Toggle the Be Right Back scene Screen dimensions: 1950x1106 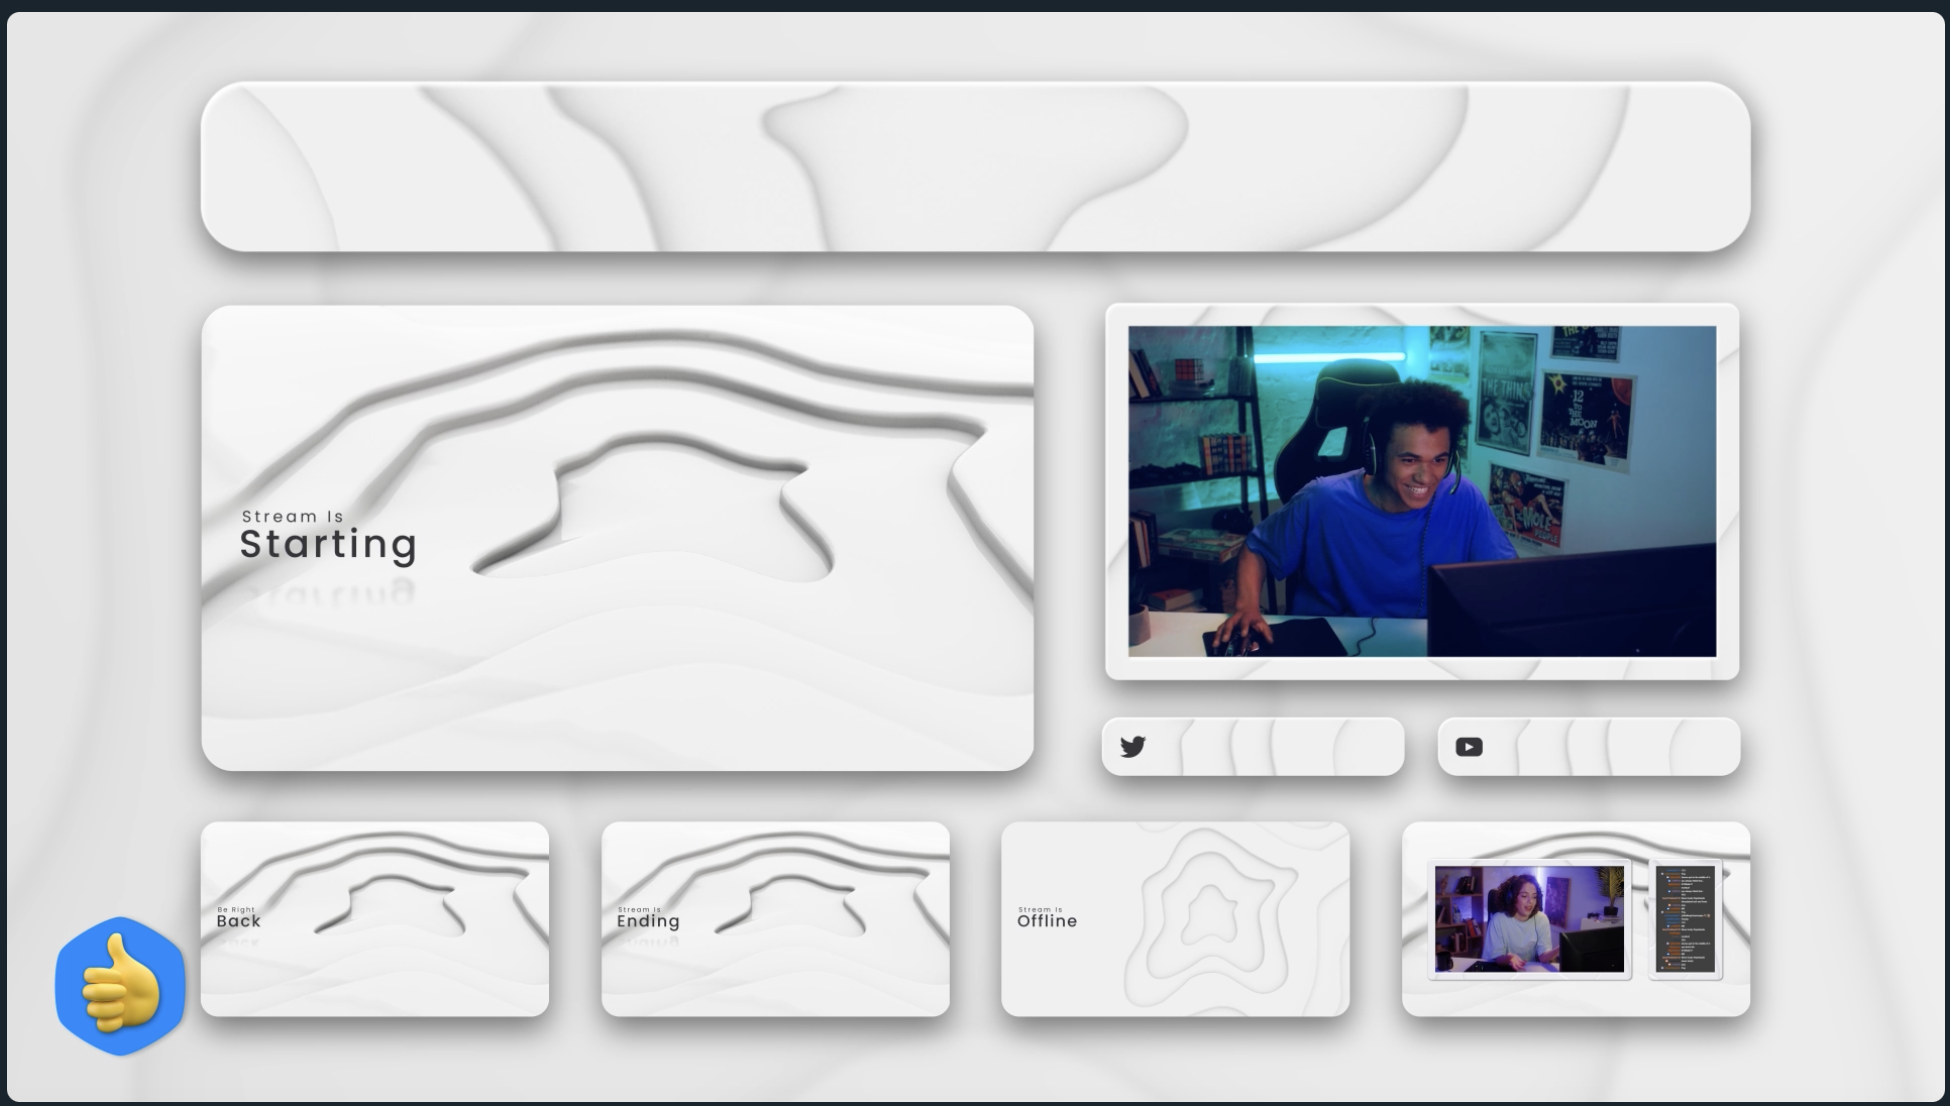tap(374, 919)
